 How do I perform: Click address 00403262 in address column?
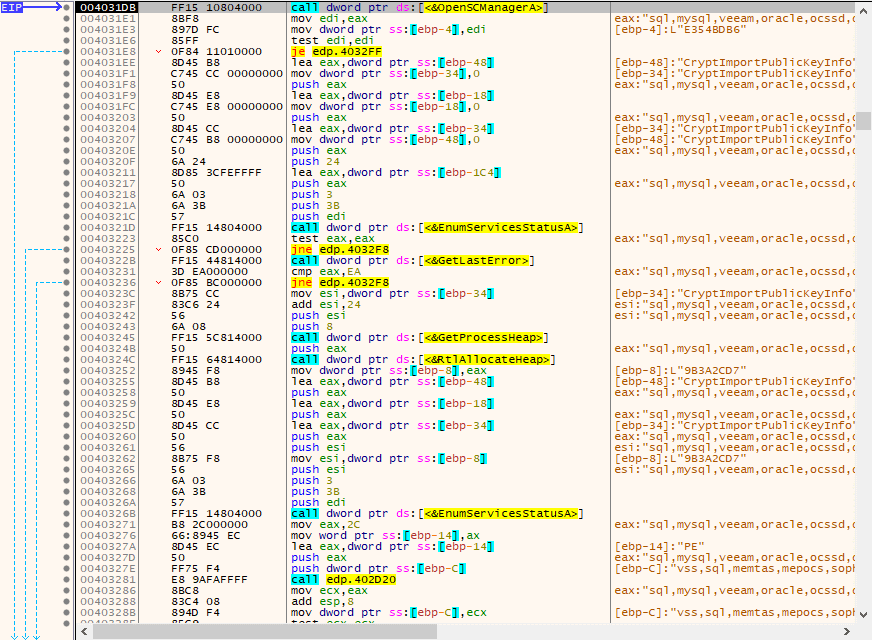point(108,458)
